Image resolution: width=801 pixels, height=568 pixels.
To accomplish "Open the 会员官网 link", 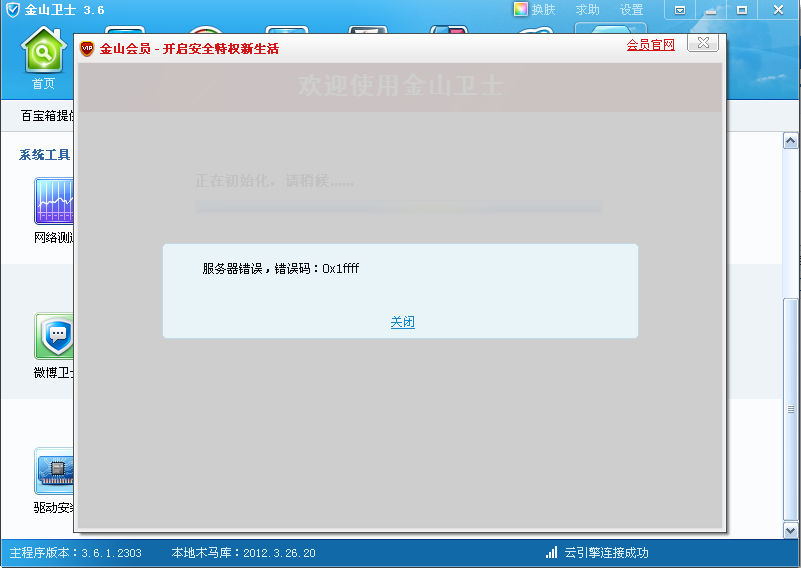I will (x=650, y=45).
